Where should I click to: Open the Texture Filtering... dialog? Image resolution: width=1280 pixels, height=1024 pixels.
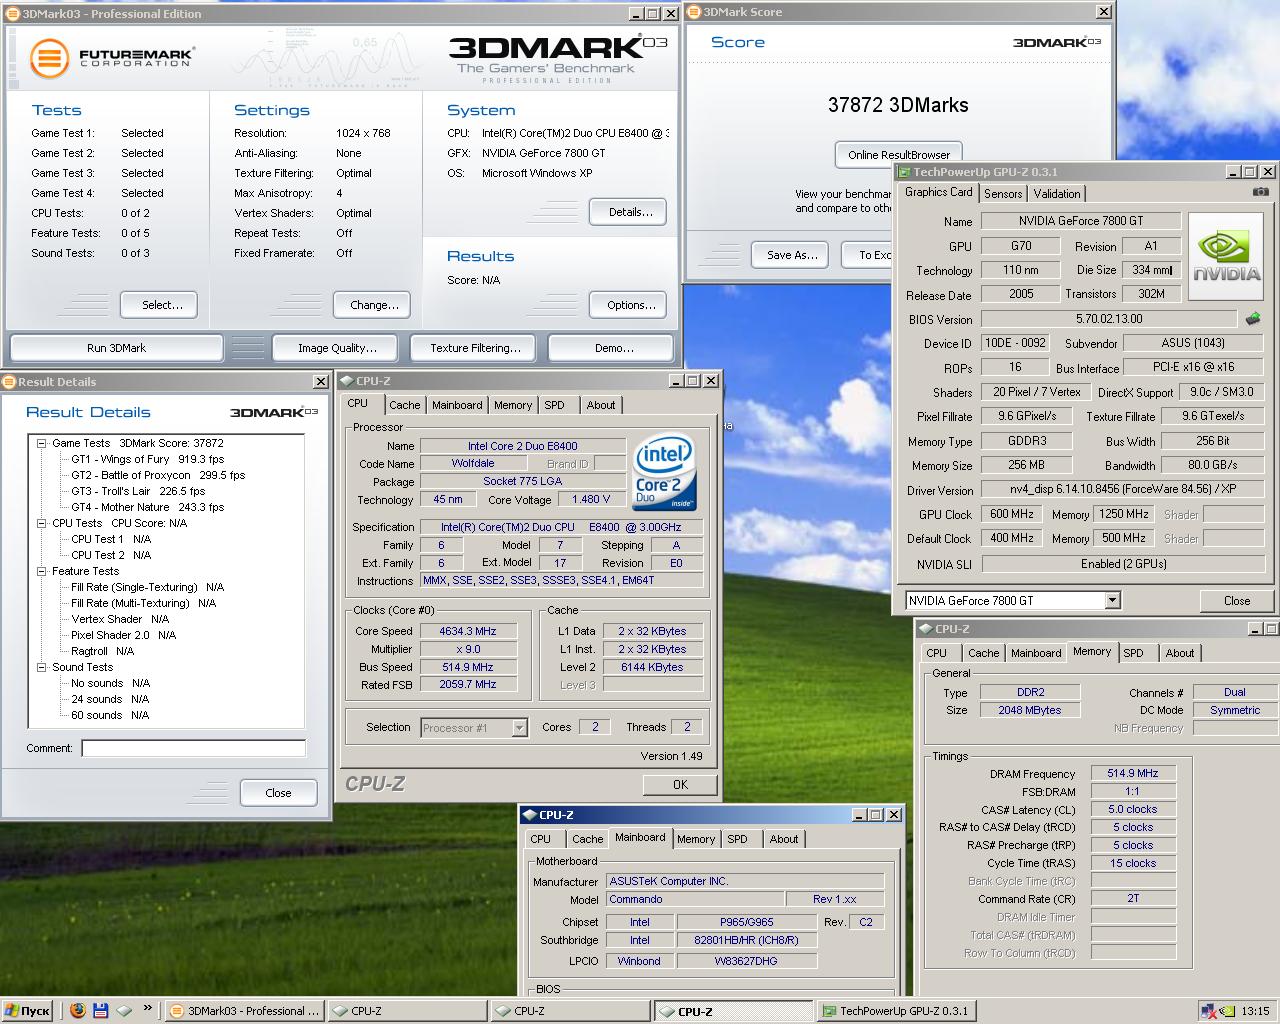pyautogui.click(x=475, y=348)
